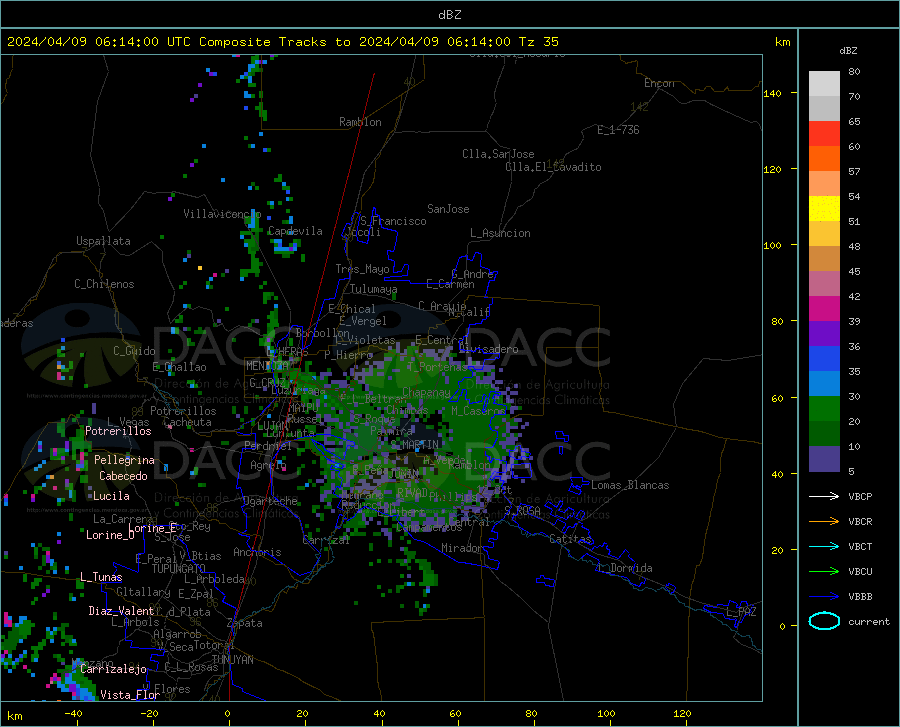The width and height of the screenshot is (900, 727).
Task: Click the S_ROSA label
Action: 522,510
